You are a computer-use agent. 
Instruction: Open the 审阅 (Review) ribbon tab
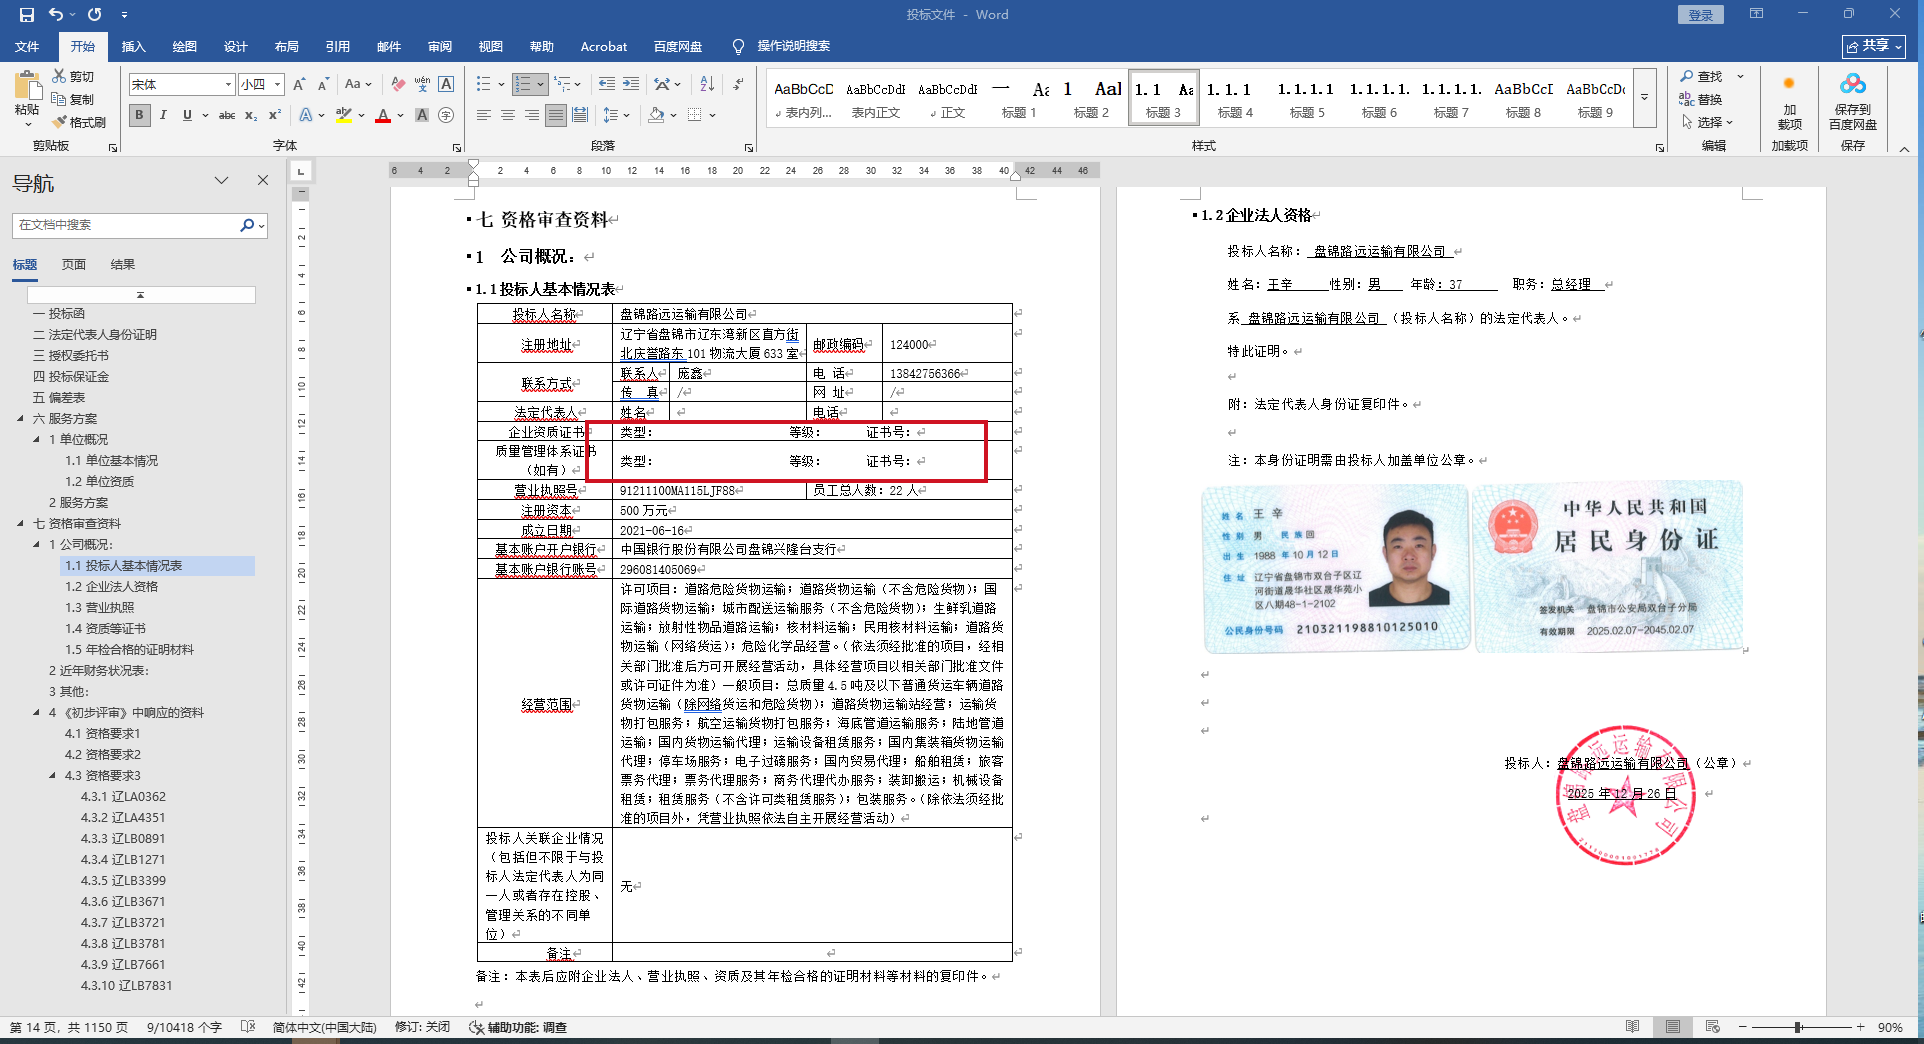click(439, 46)
